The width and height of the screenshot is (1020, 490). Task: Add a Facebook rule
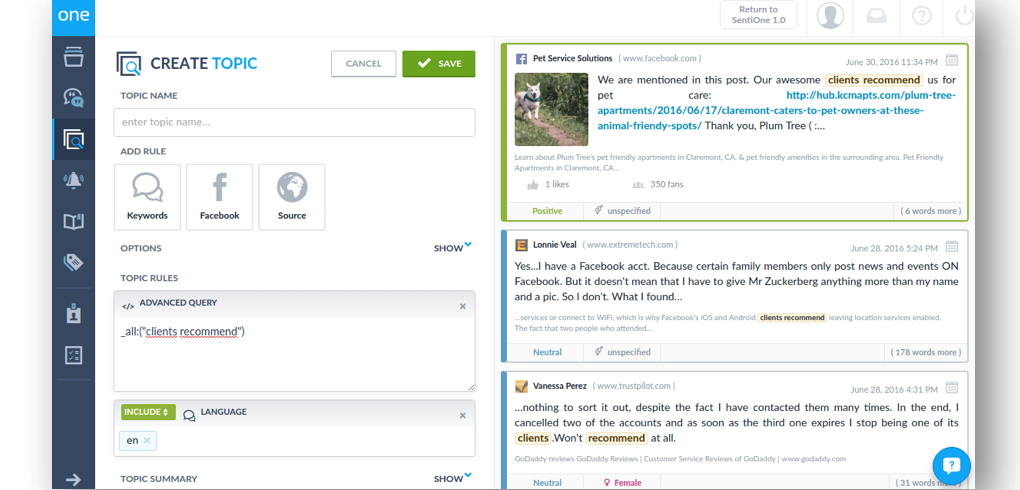coord(219,197)
